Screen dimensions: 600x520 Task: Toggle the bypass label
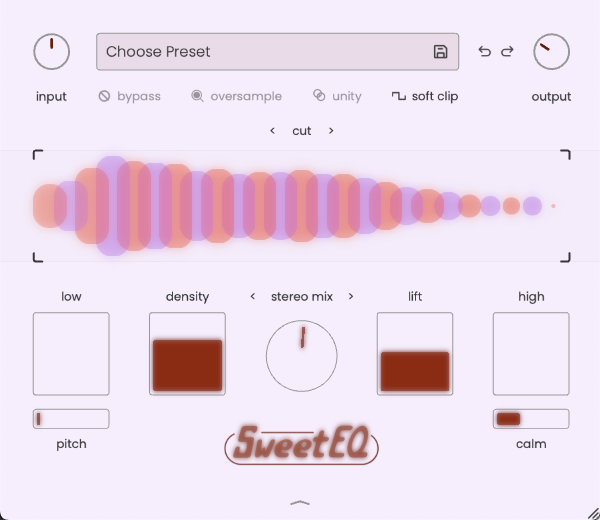(139, 96)
